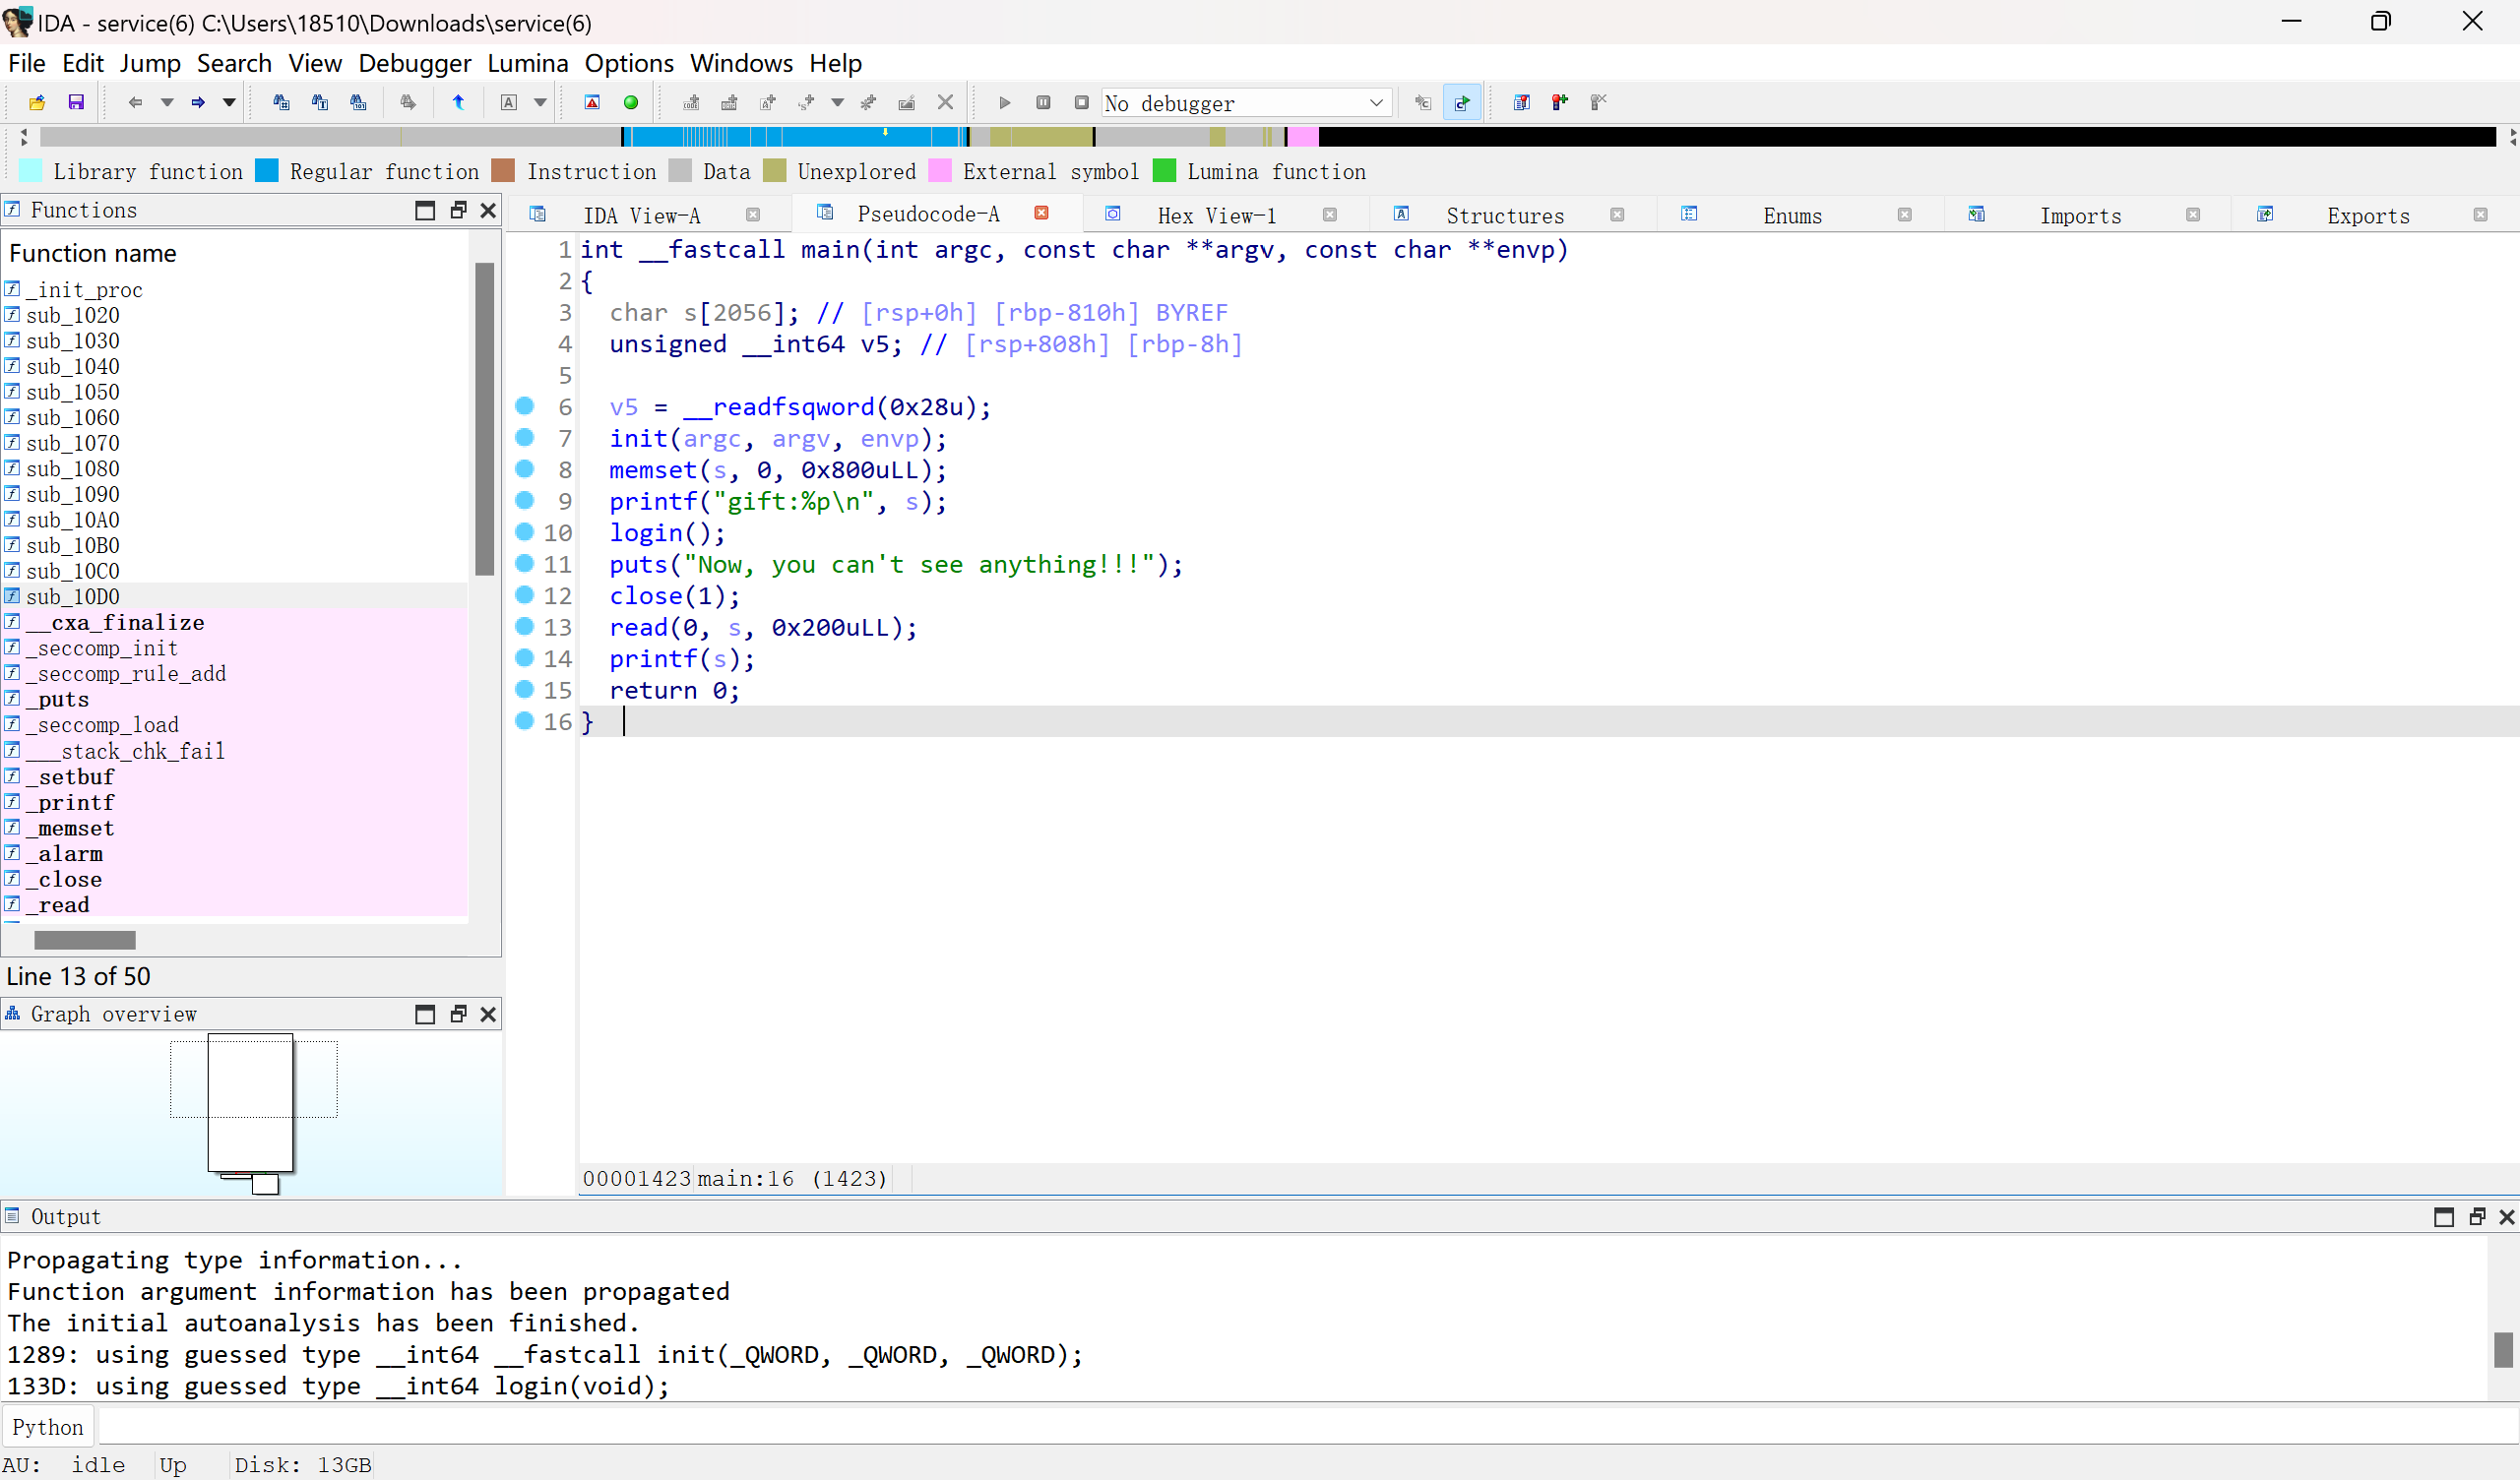Open the Options menu
This screenshot has width=2520, height=1480.
[629, 63]
